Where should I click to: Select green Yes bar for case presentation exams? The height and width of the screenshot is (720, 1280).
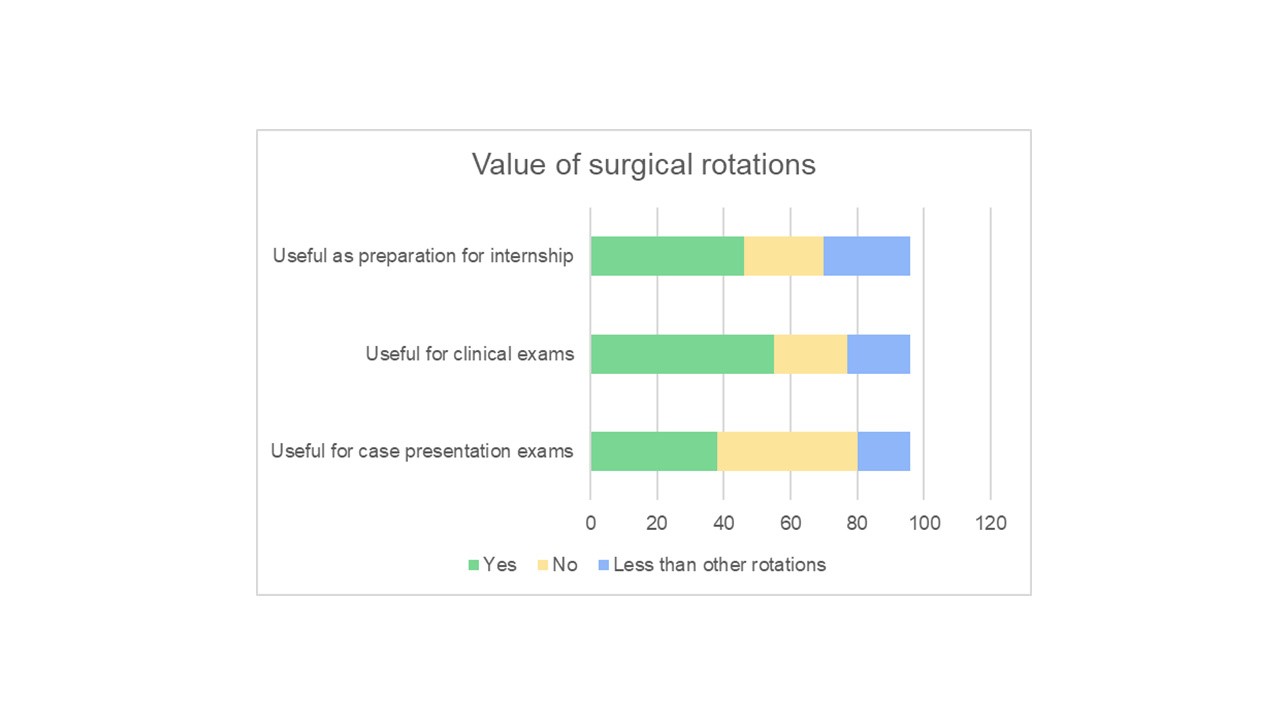(x=654, y=451)
